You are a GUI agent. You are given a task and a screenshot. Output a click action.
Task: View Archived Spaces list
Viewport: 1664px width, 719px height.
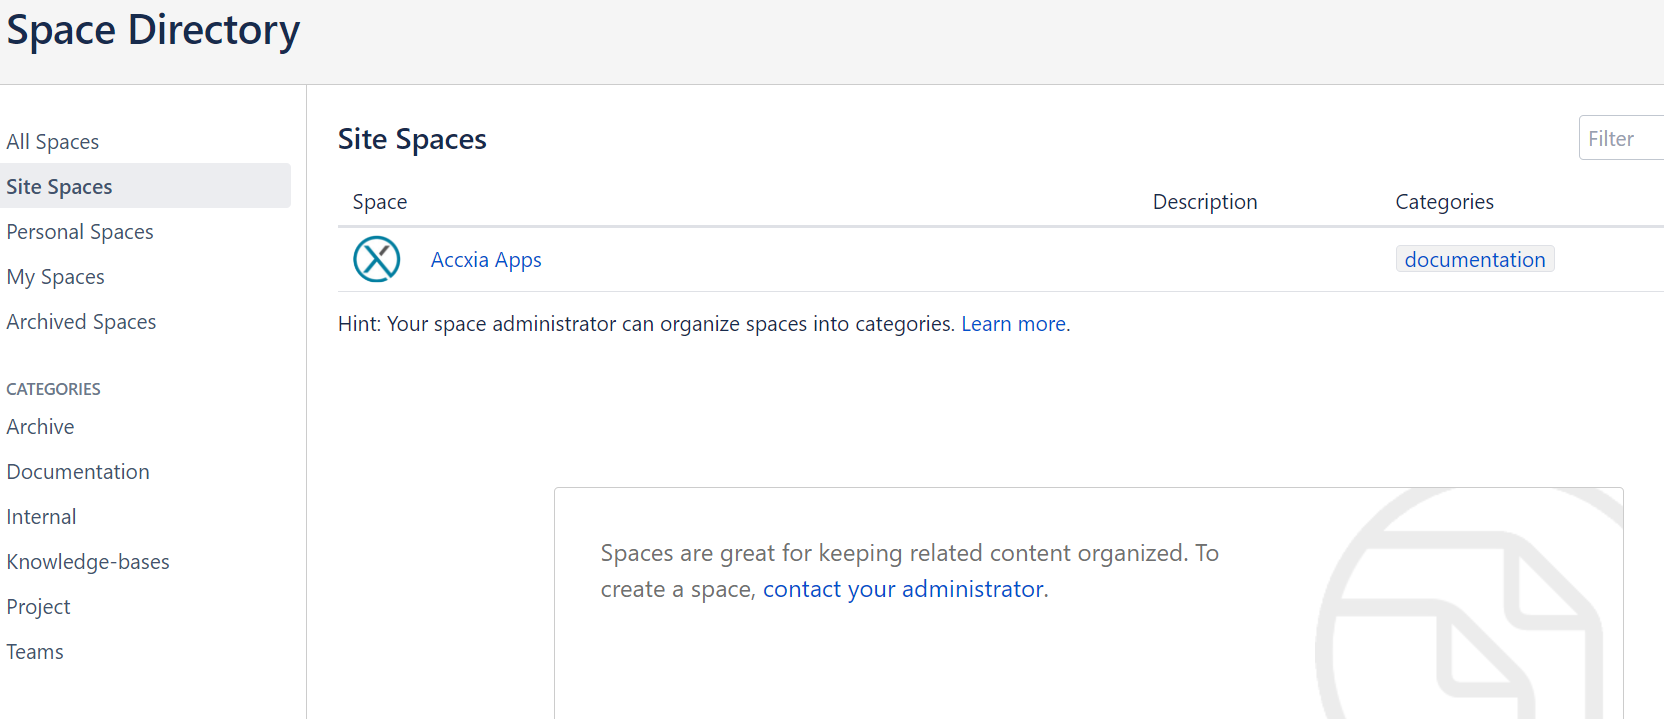[81, 322]
